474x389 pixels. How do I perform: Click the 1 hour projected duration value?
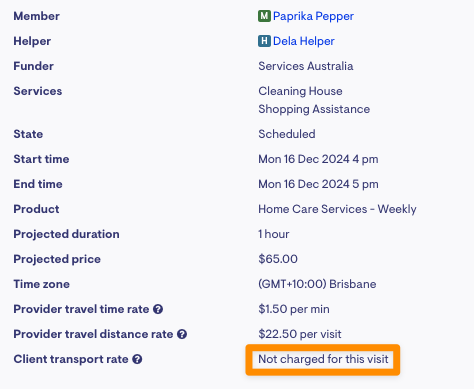(x=273, y=234)
